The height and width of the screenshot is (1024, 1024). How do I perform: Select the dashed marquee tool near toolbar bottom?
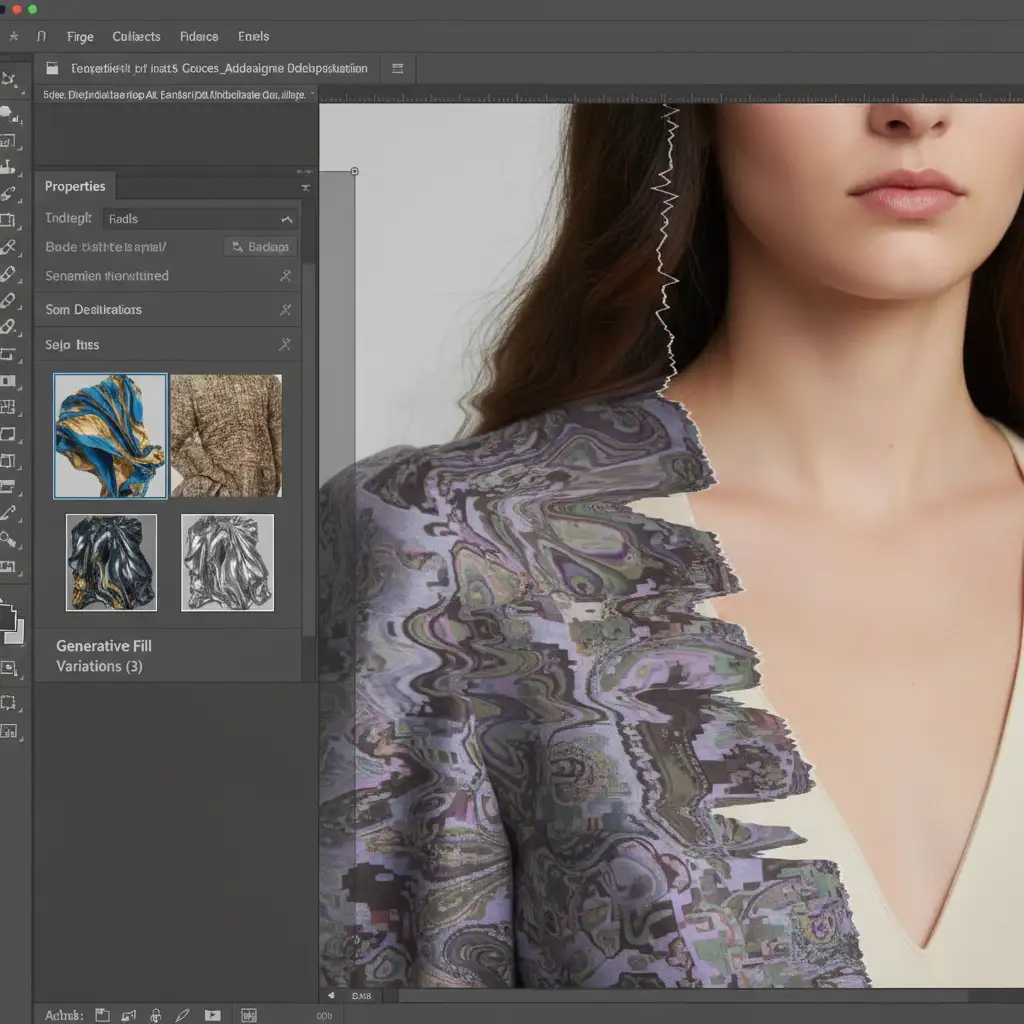tap(9, 701)
